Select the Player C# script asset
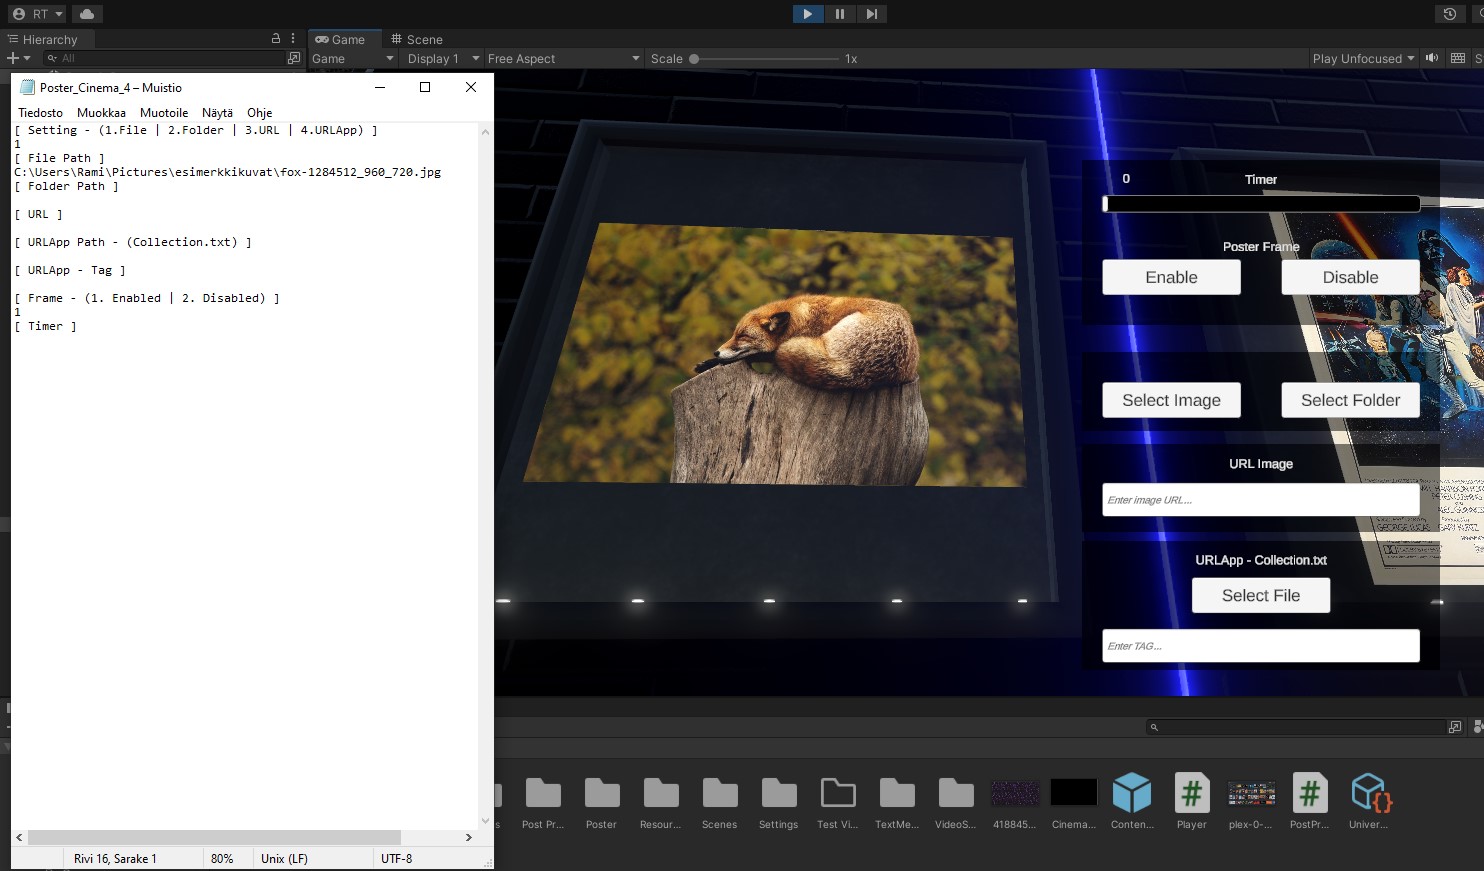 point(1191,792)
